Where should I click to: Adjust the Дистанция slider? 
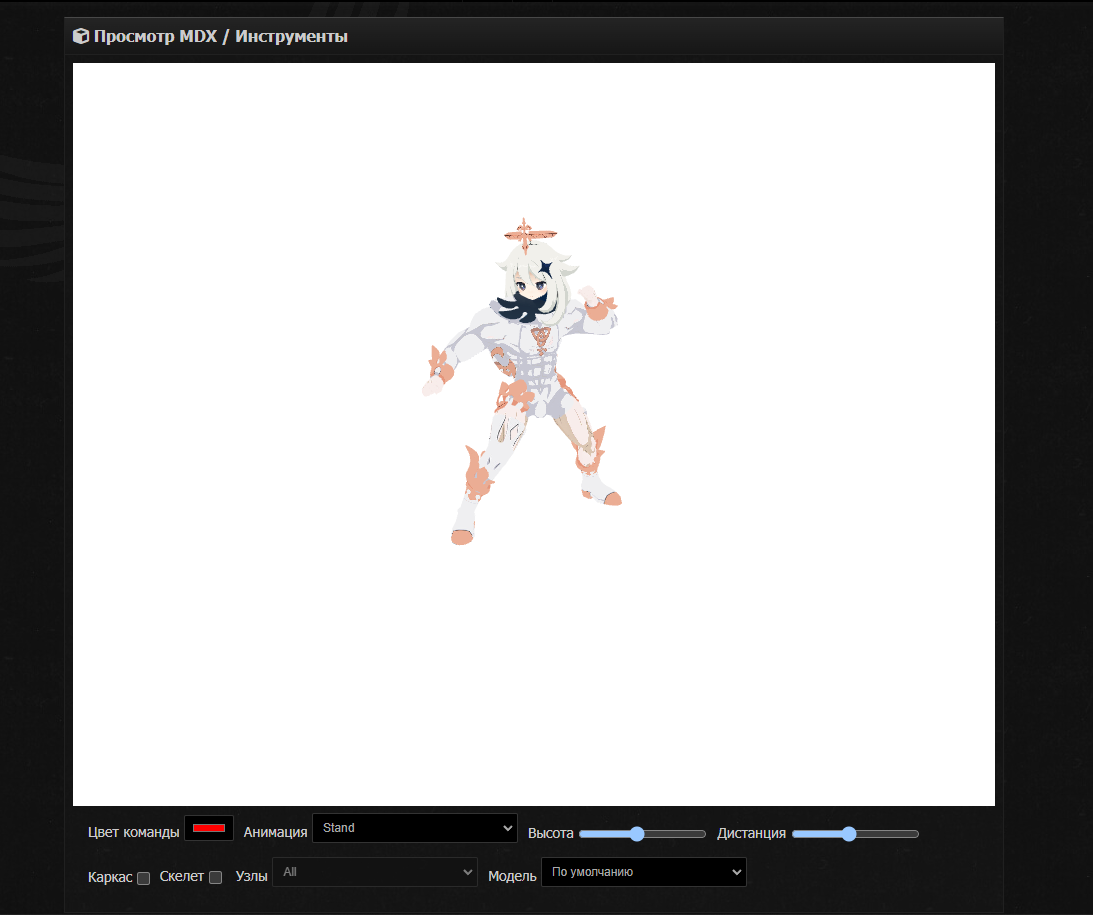click(x=855, y=833)
